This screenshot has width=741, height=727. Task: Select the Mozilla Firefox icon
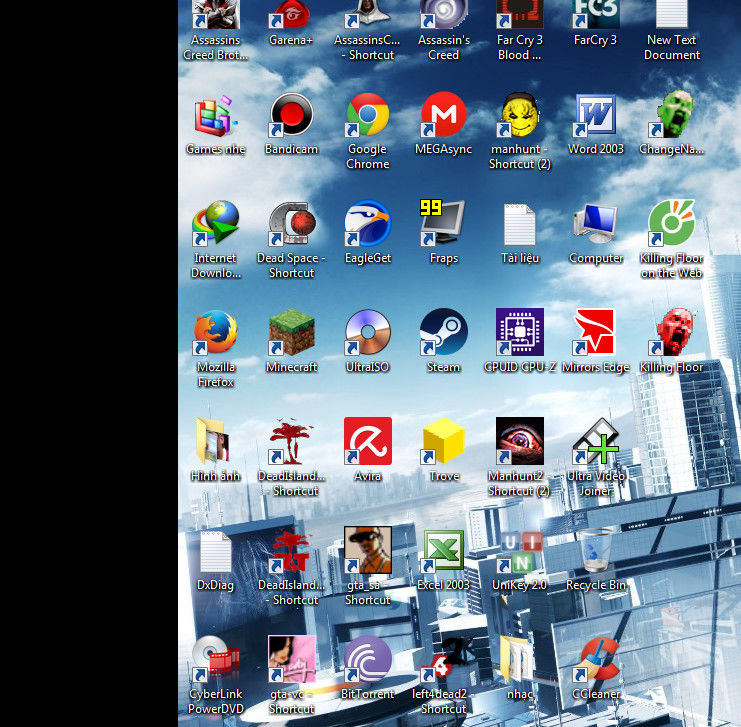click(x=215, y=333)
